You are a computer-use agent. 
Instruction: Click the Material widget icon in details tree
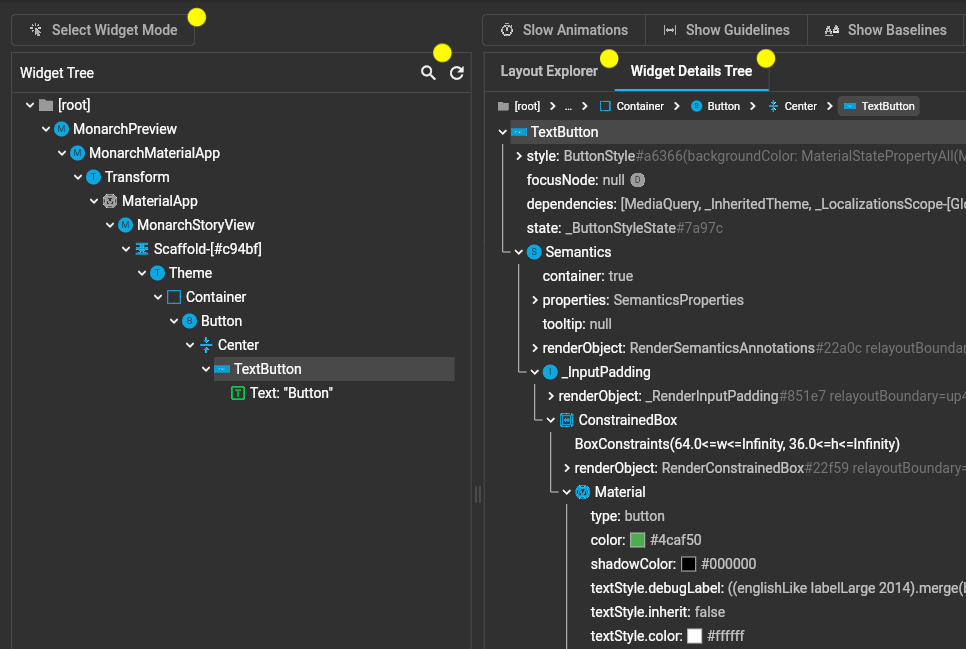point(583,492)
